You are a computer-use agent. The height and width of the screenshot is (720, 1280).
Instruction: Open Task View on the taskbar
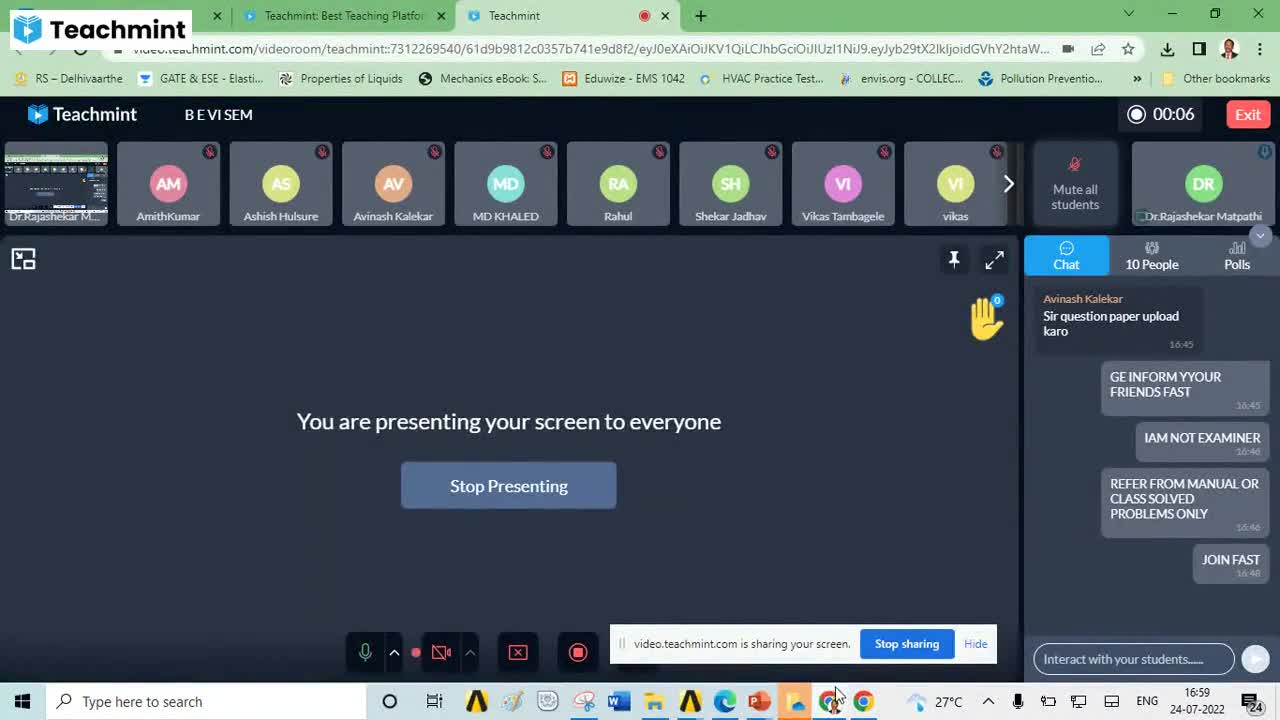(434, 702)
